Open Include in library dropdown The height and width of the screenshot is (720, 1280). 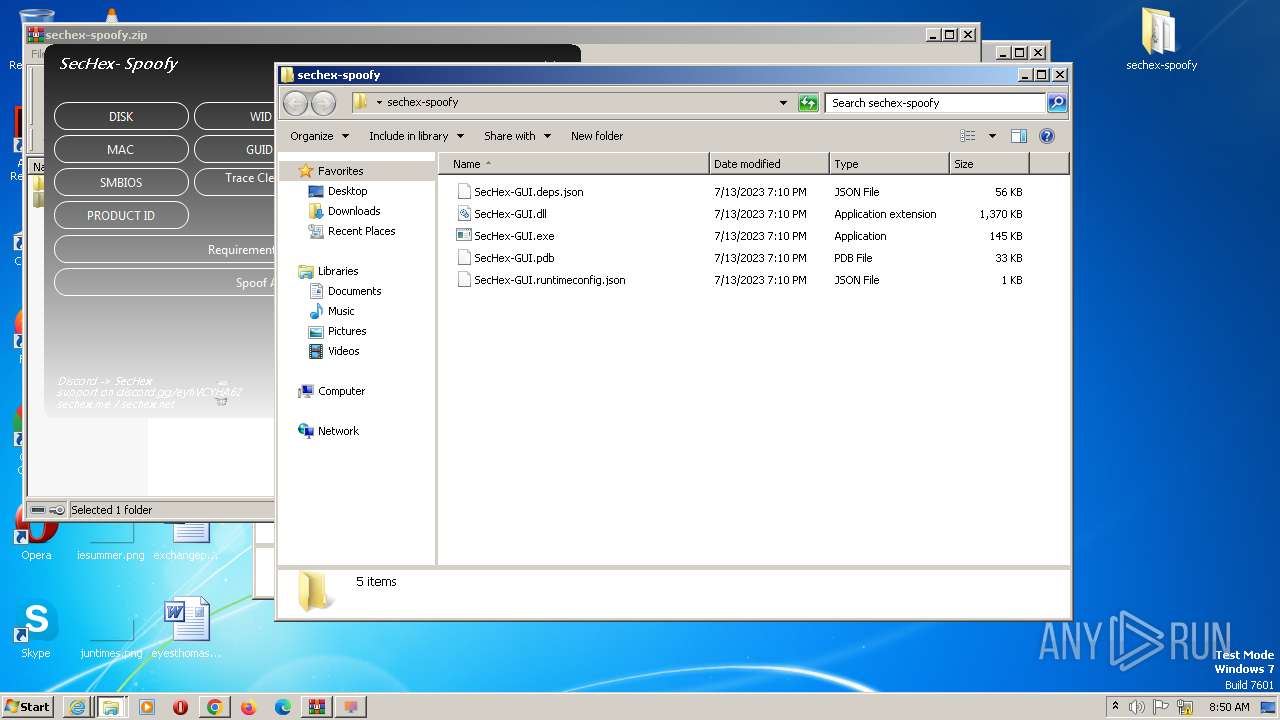tap(416, 136)
